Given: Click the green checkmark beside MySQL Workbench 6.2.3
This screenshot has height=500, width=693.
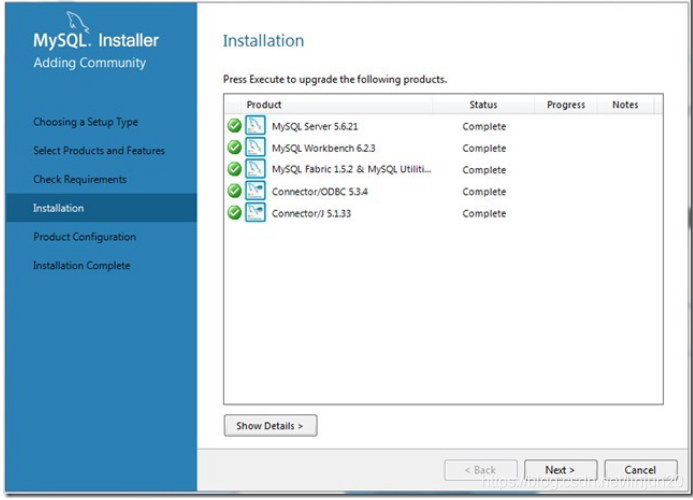Looking at the screenshot, I should [x=234, y=147].
